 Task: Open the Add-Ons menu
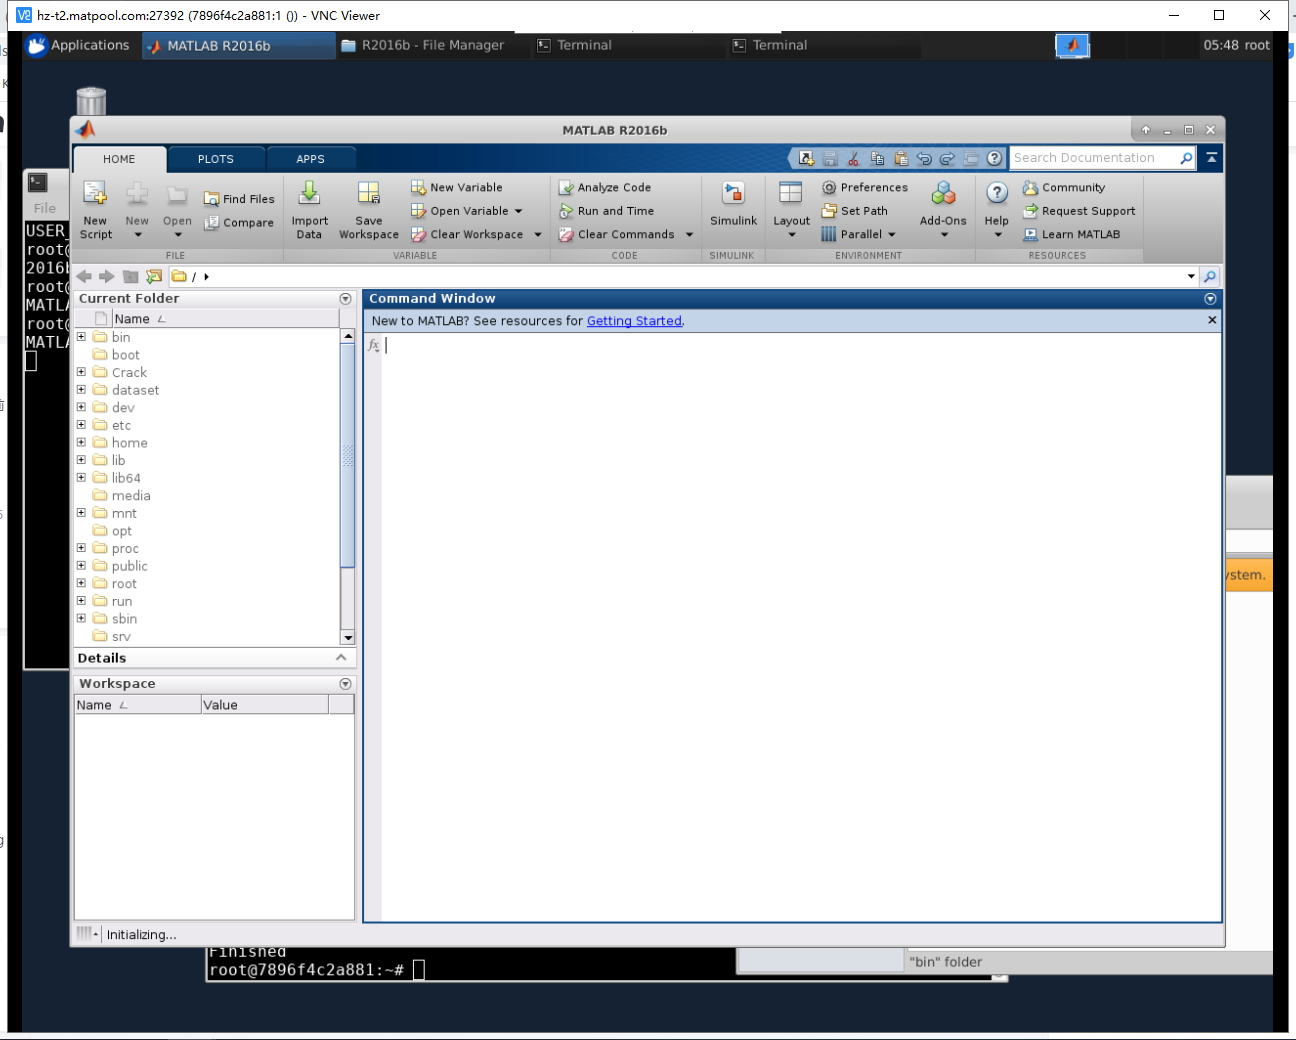(x=943, y=210)
